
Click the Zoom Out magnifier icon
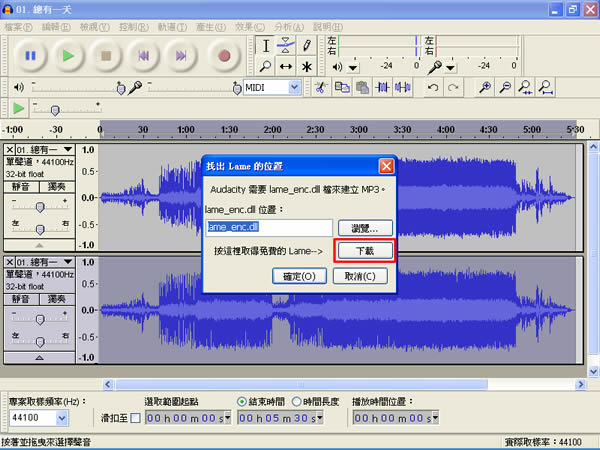click(x=505, y=88)
